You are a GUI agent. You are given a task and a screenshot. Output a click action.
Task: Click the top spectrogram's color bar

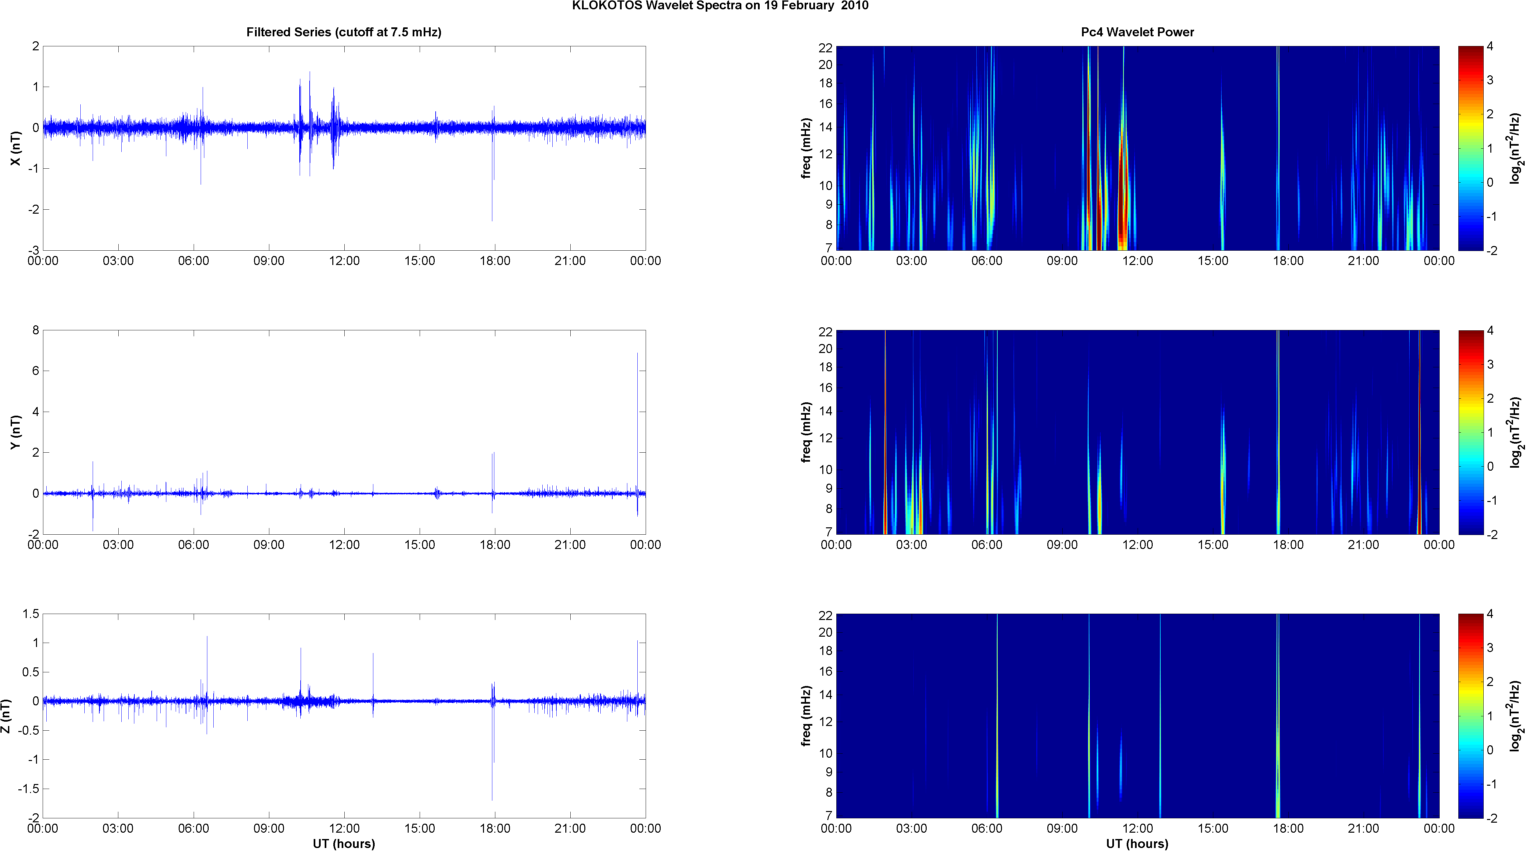[x=1470, y=148]
